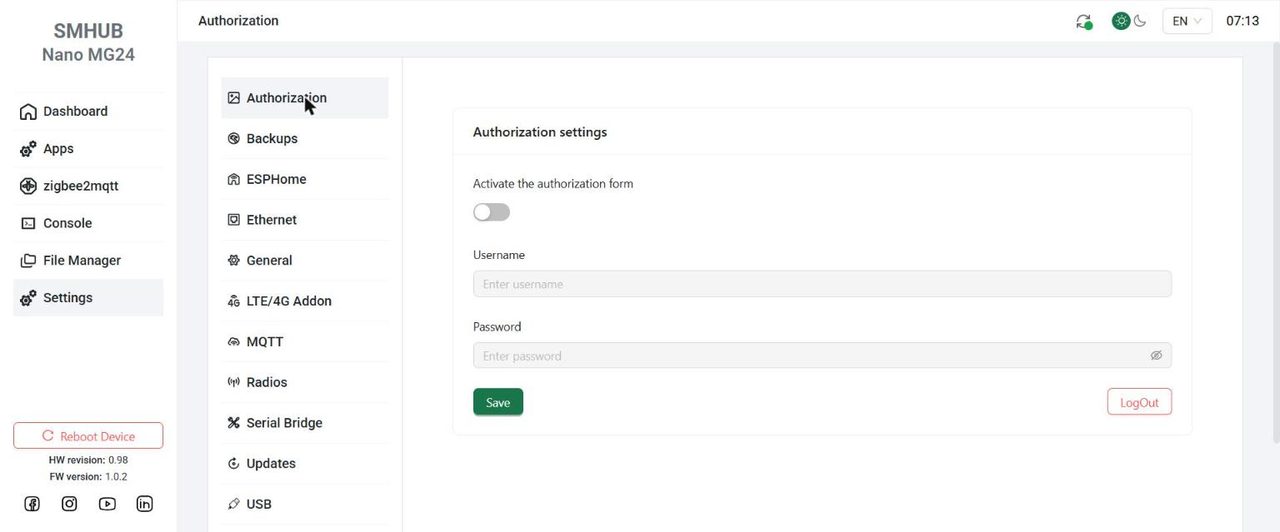1280x532 pixels.
Task: Open the MQTT settings tab
Action: coord(305,342)
